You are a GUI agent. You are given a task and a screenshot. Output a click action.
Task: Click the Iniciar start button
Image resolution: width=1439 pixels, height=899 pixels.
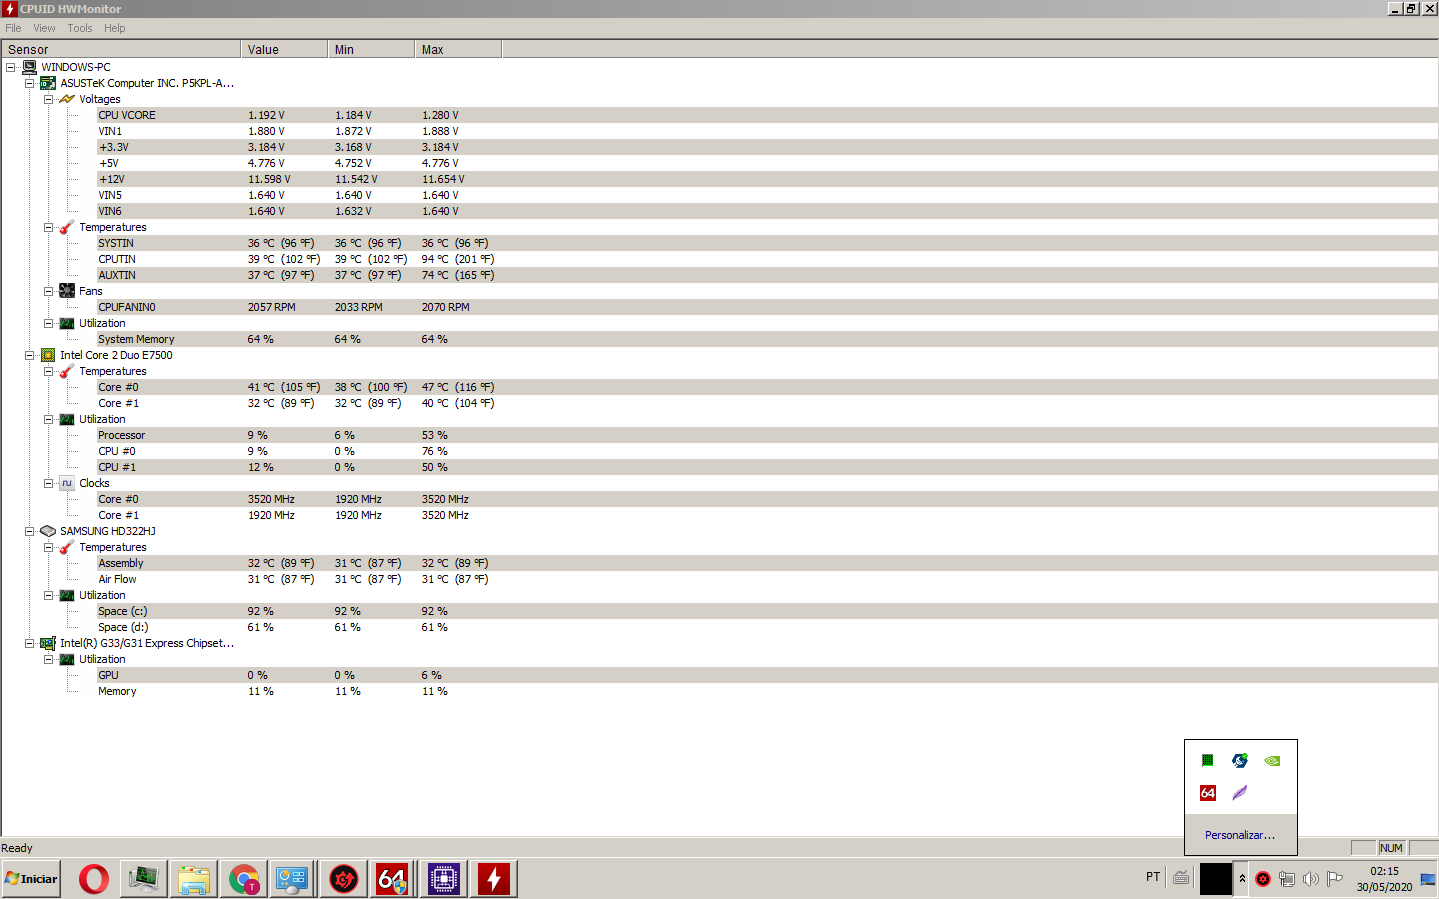[31, 879]
